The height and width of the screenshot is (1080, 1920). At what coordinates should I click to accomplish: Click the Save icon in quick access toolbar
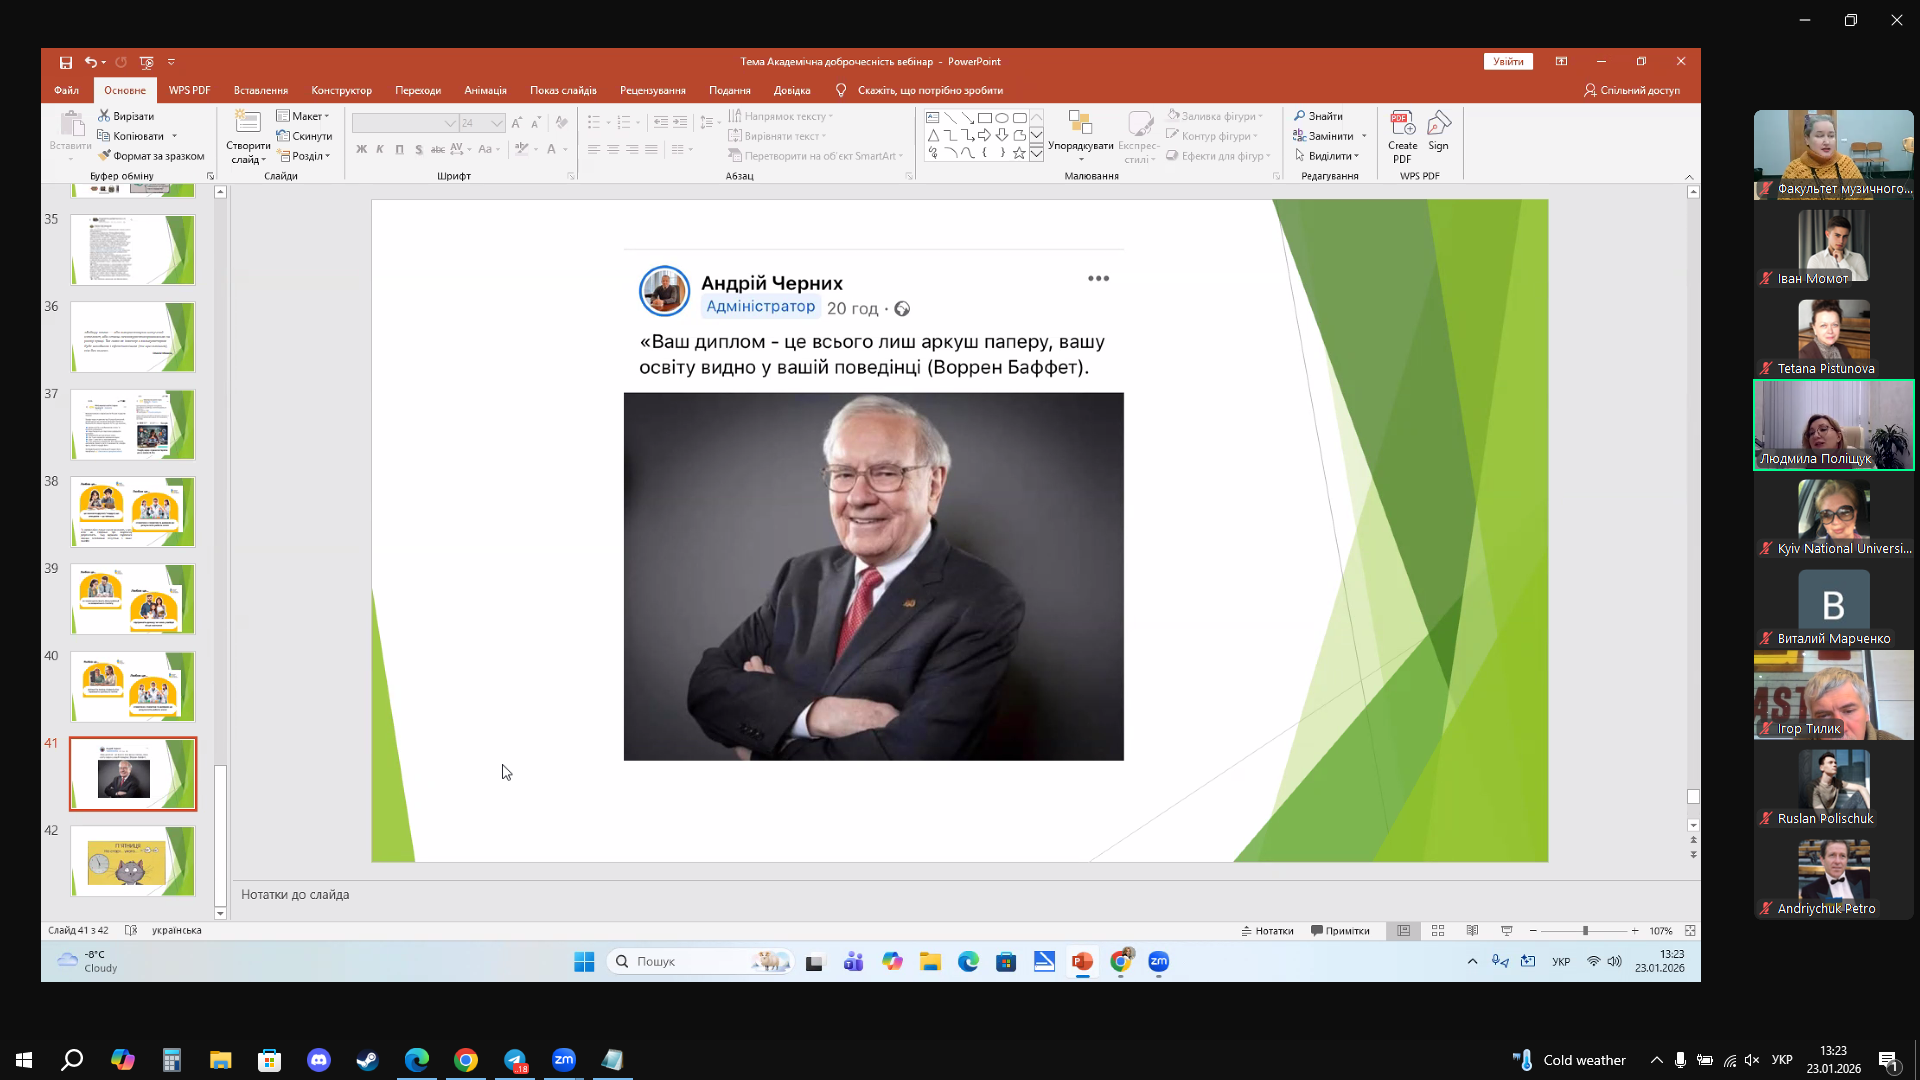(x=66, y=62)
